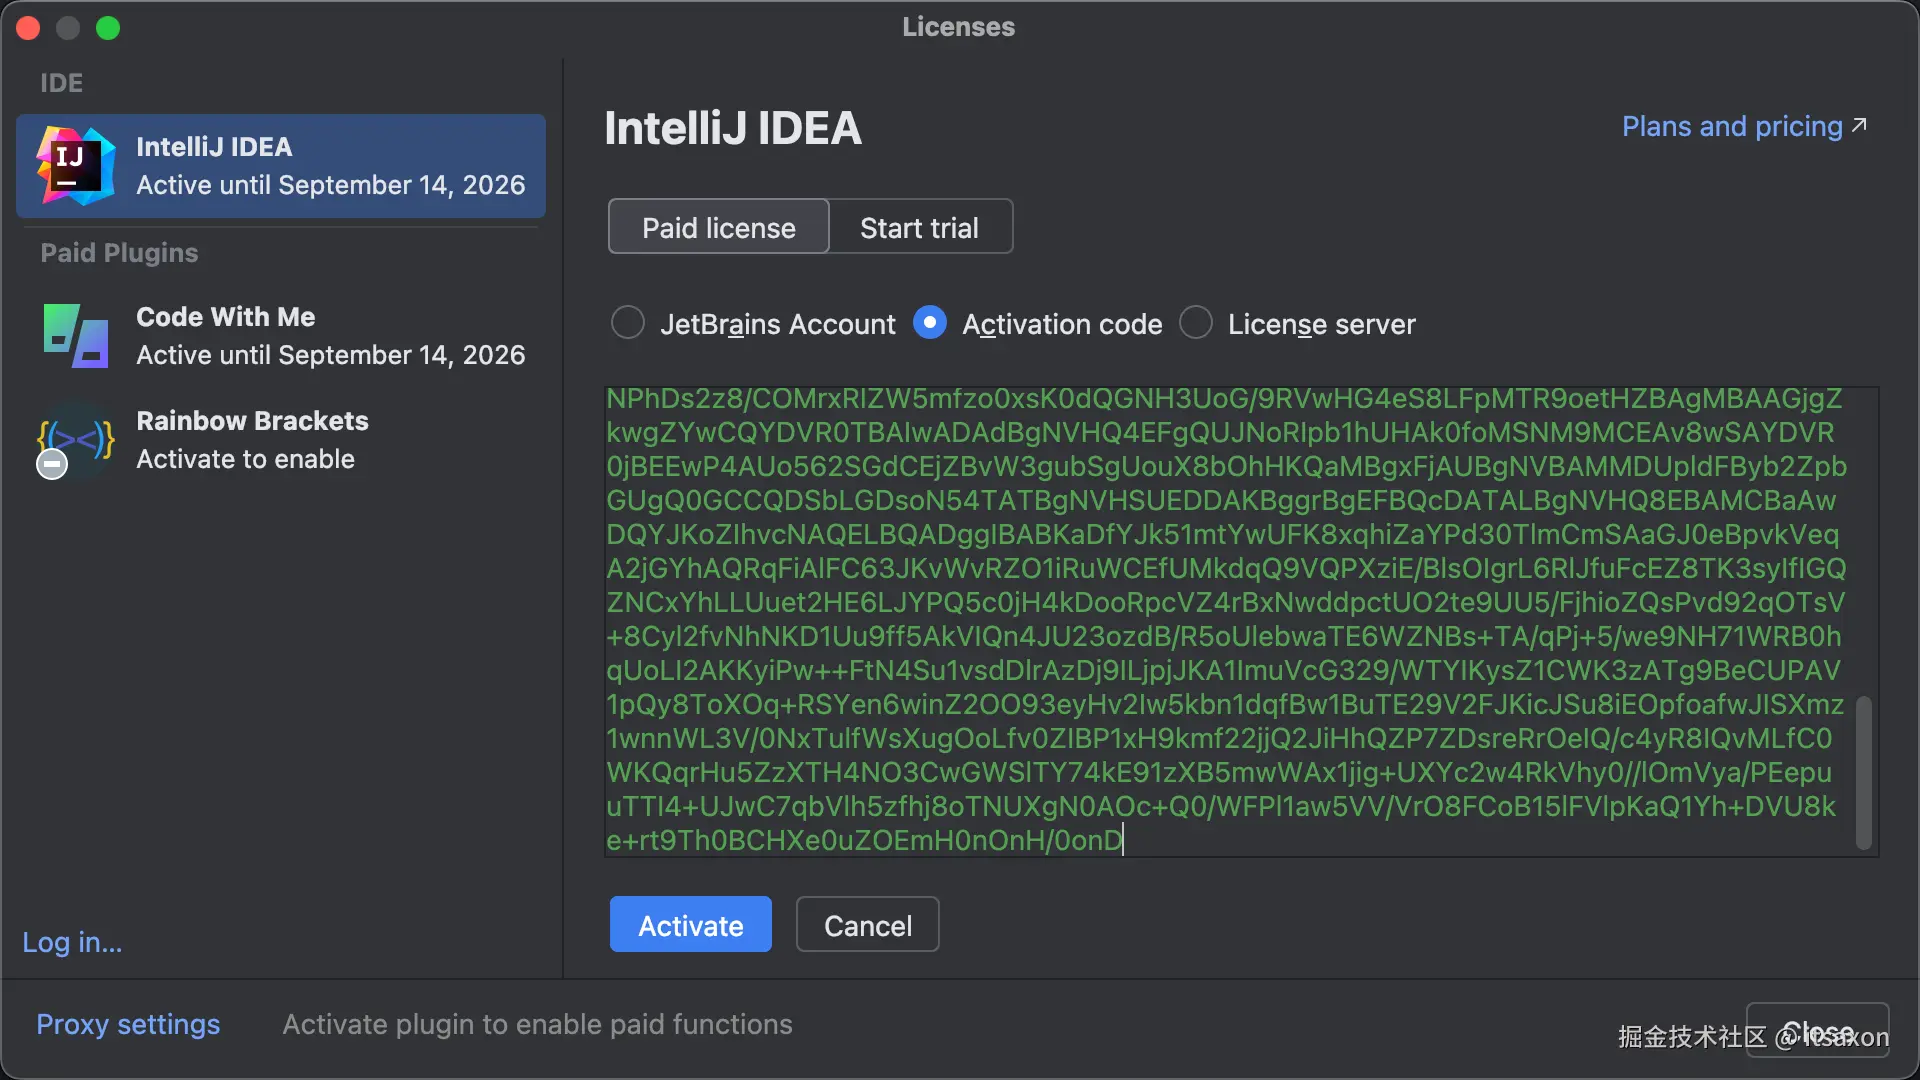Select the Activation code radio button
This screenshot has height=1080, width=1920.
(x=930, y=323)
